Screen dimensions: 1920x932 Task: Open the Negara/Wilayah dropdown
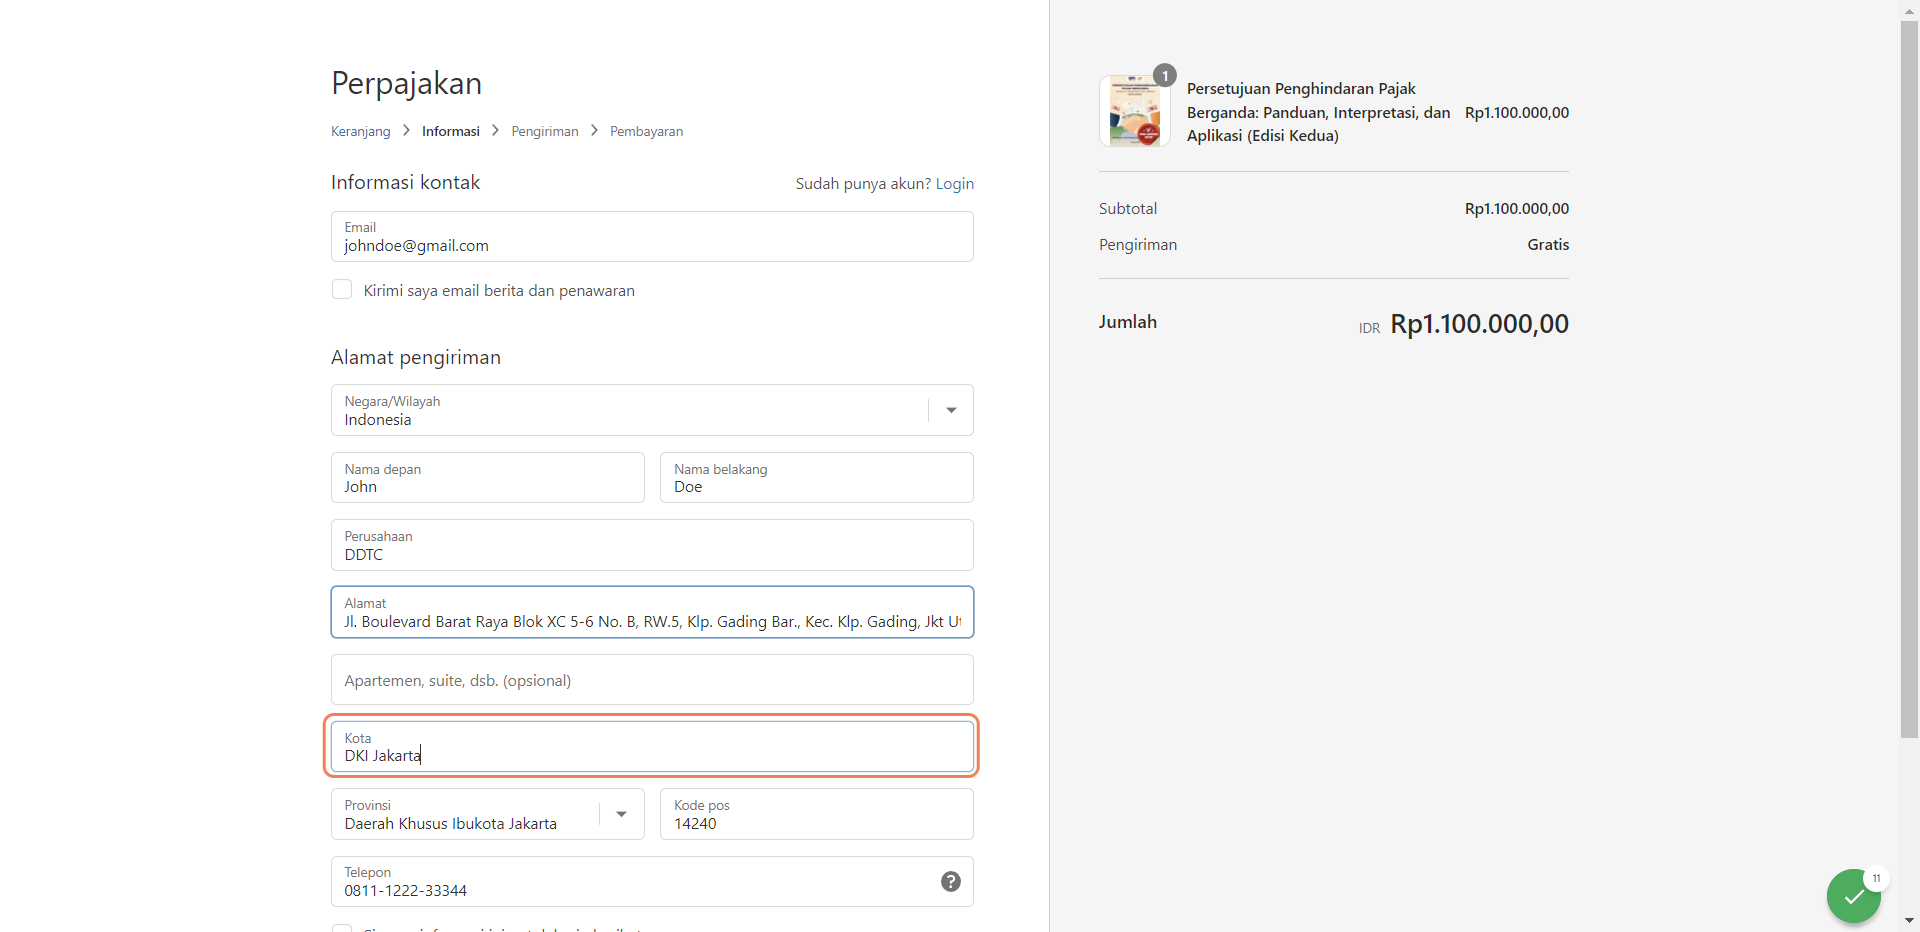pyautogui.click(x=652, y=410)
